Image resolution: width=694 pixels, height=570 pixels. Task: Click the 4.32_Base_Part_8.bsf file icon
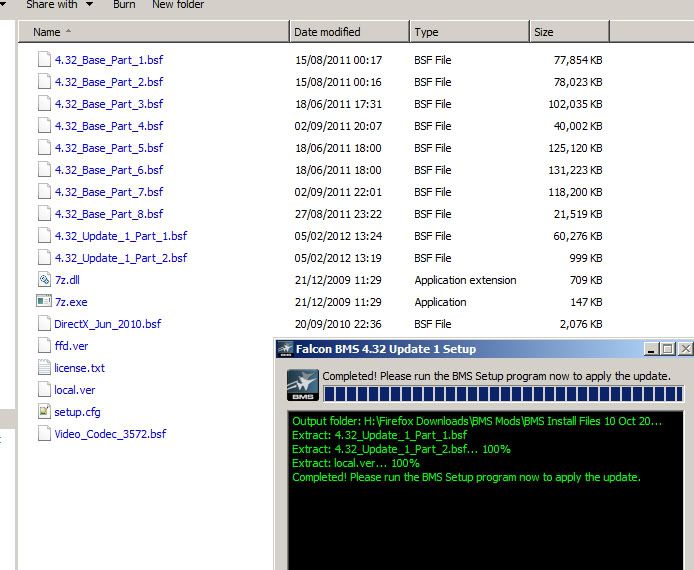[44, 214]
